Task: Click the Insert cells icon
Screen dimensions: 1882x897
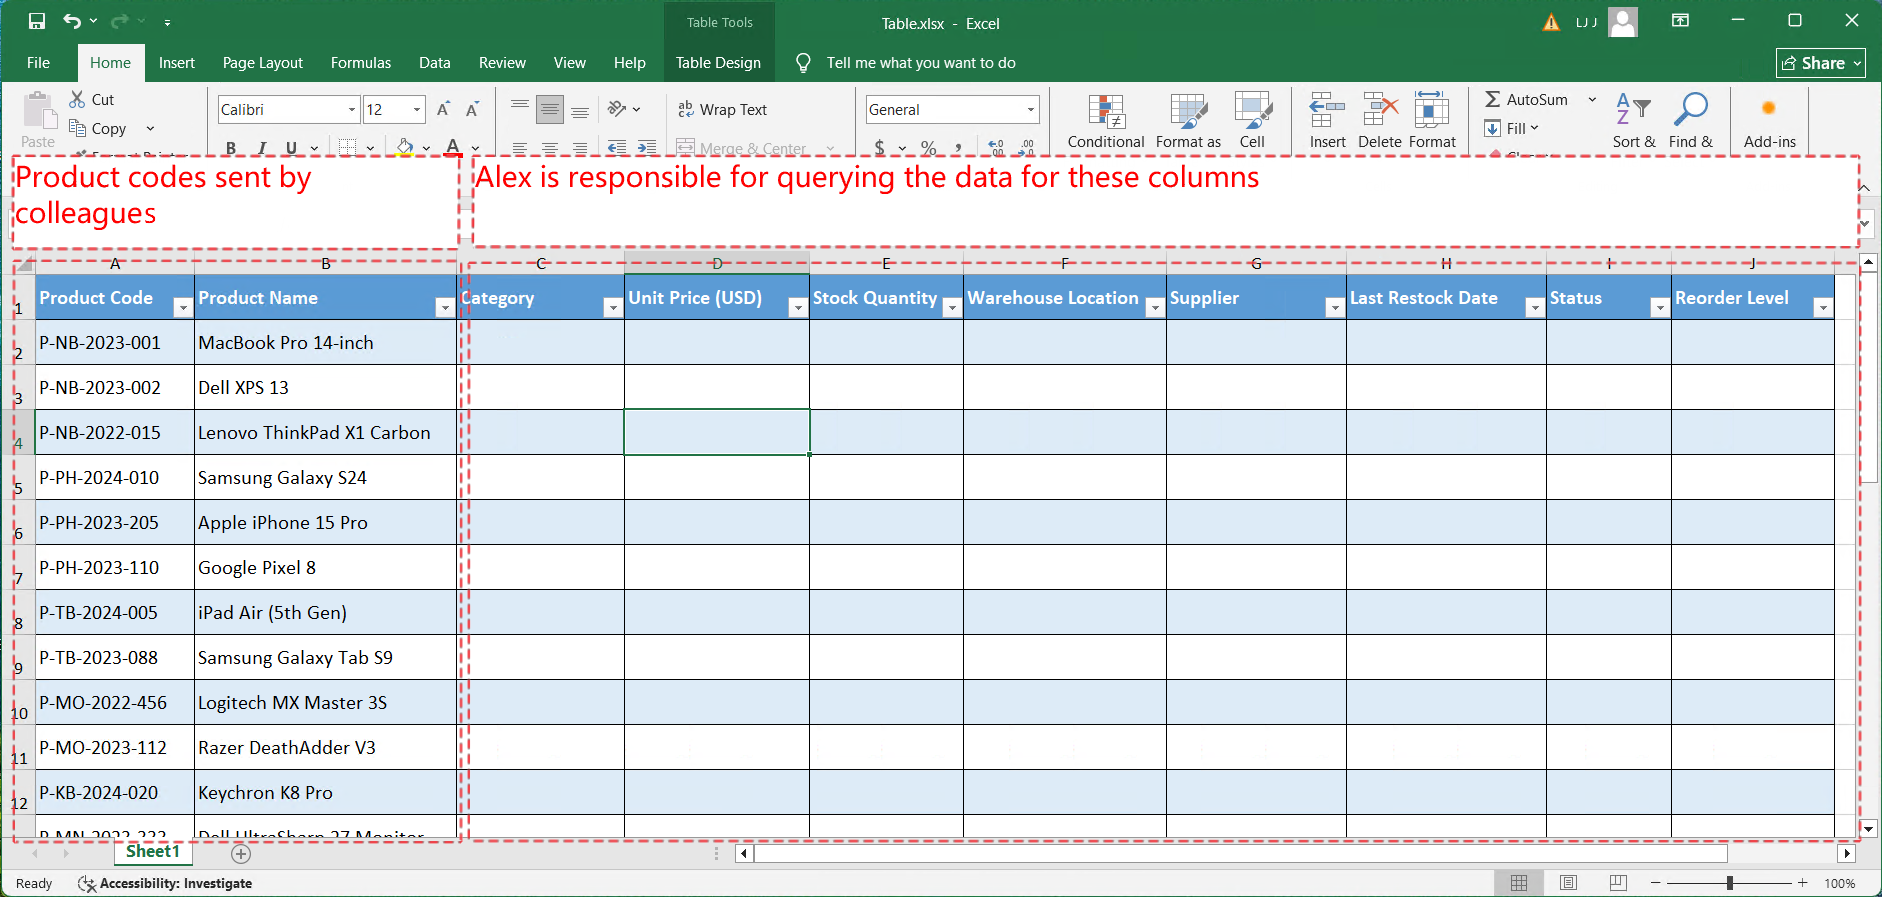Action: (1327, 110)
